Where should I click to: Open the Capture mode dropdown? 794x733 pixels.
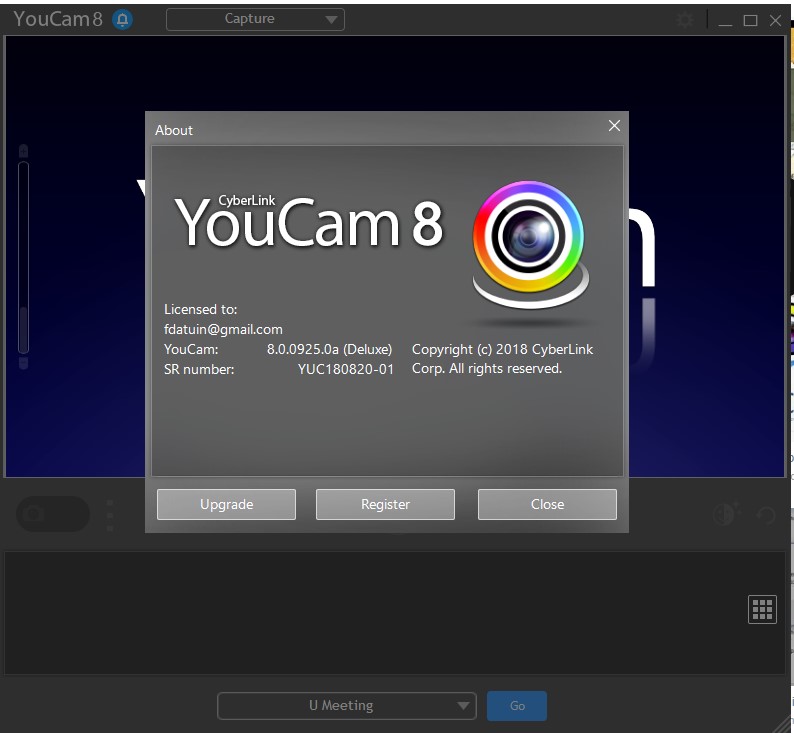255,19
